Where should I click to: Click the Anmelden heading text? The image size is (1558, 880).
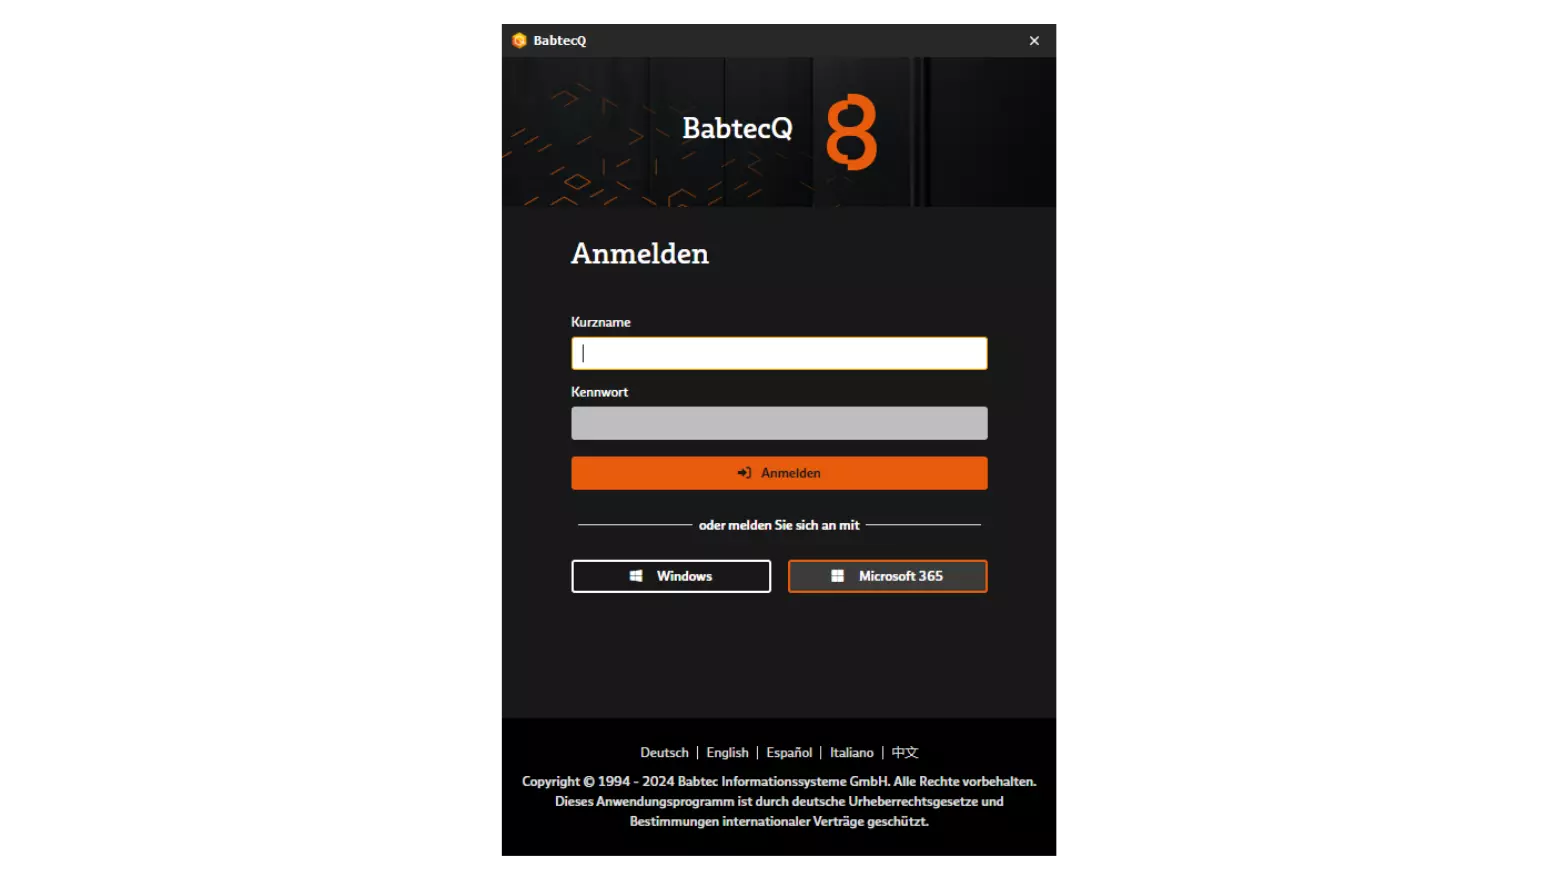click(x=640, y=254)
